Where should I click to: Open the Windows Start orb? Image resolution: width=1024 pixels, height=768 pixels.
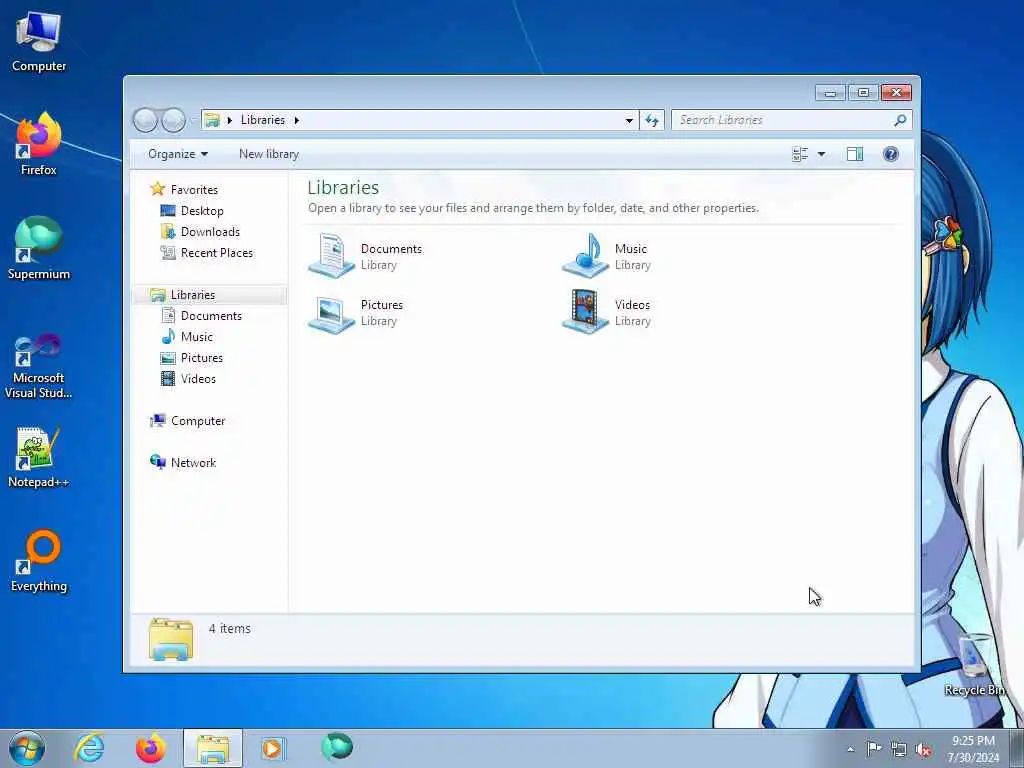coord(27,748)
